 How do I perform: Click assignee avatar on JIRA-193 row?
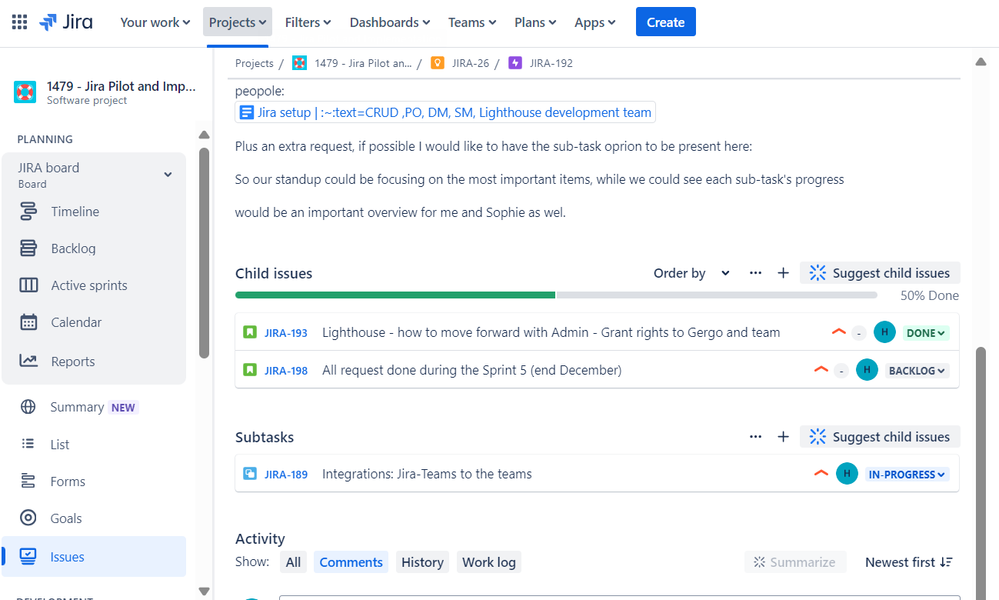point(884,332)
